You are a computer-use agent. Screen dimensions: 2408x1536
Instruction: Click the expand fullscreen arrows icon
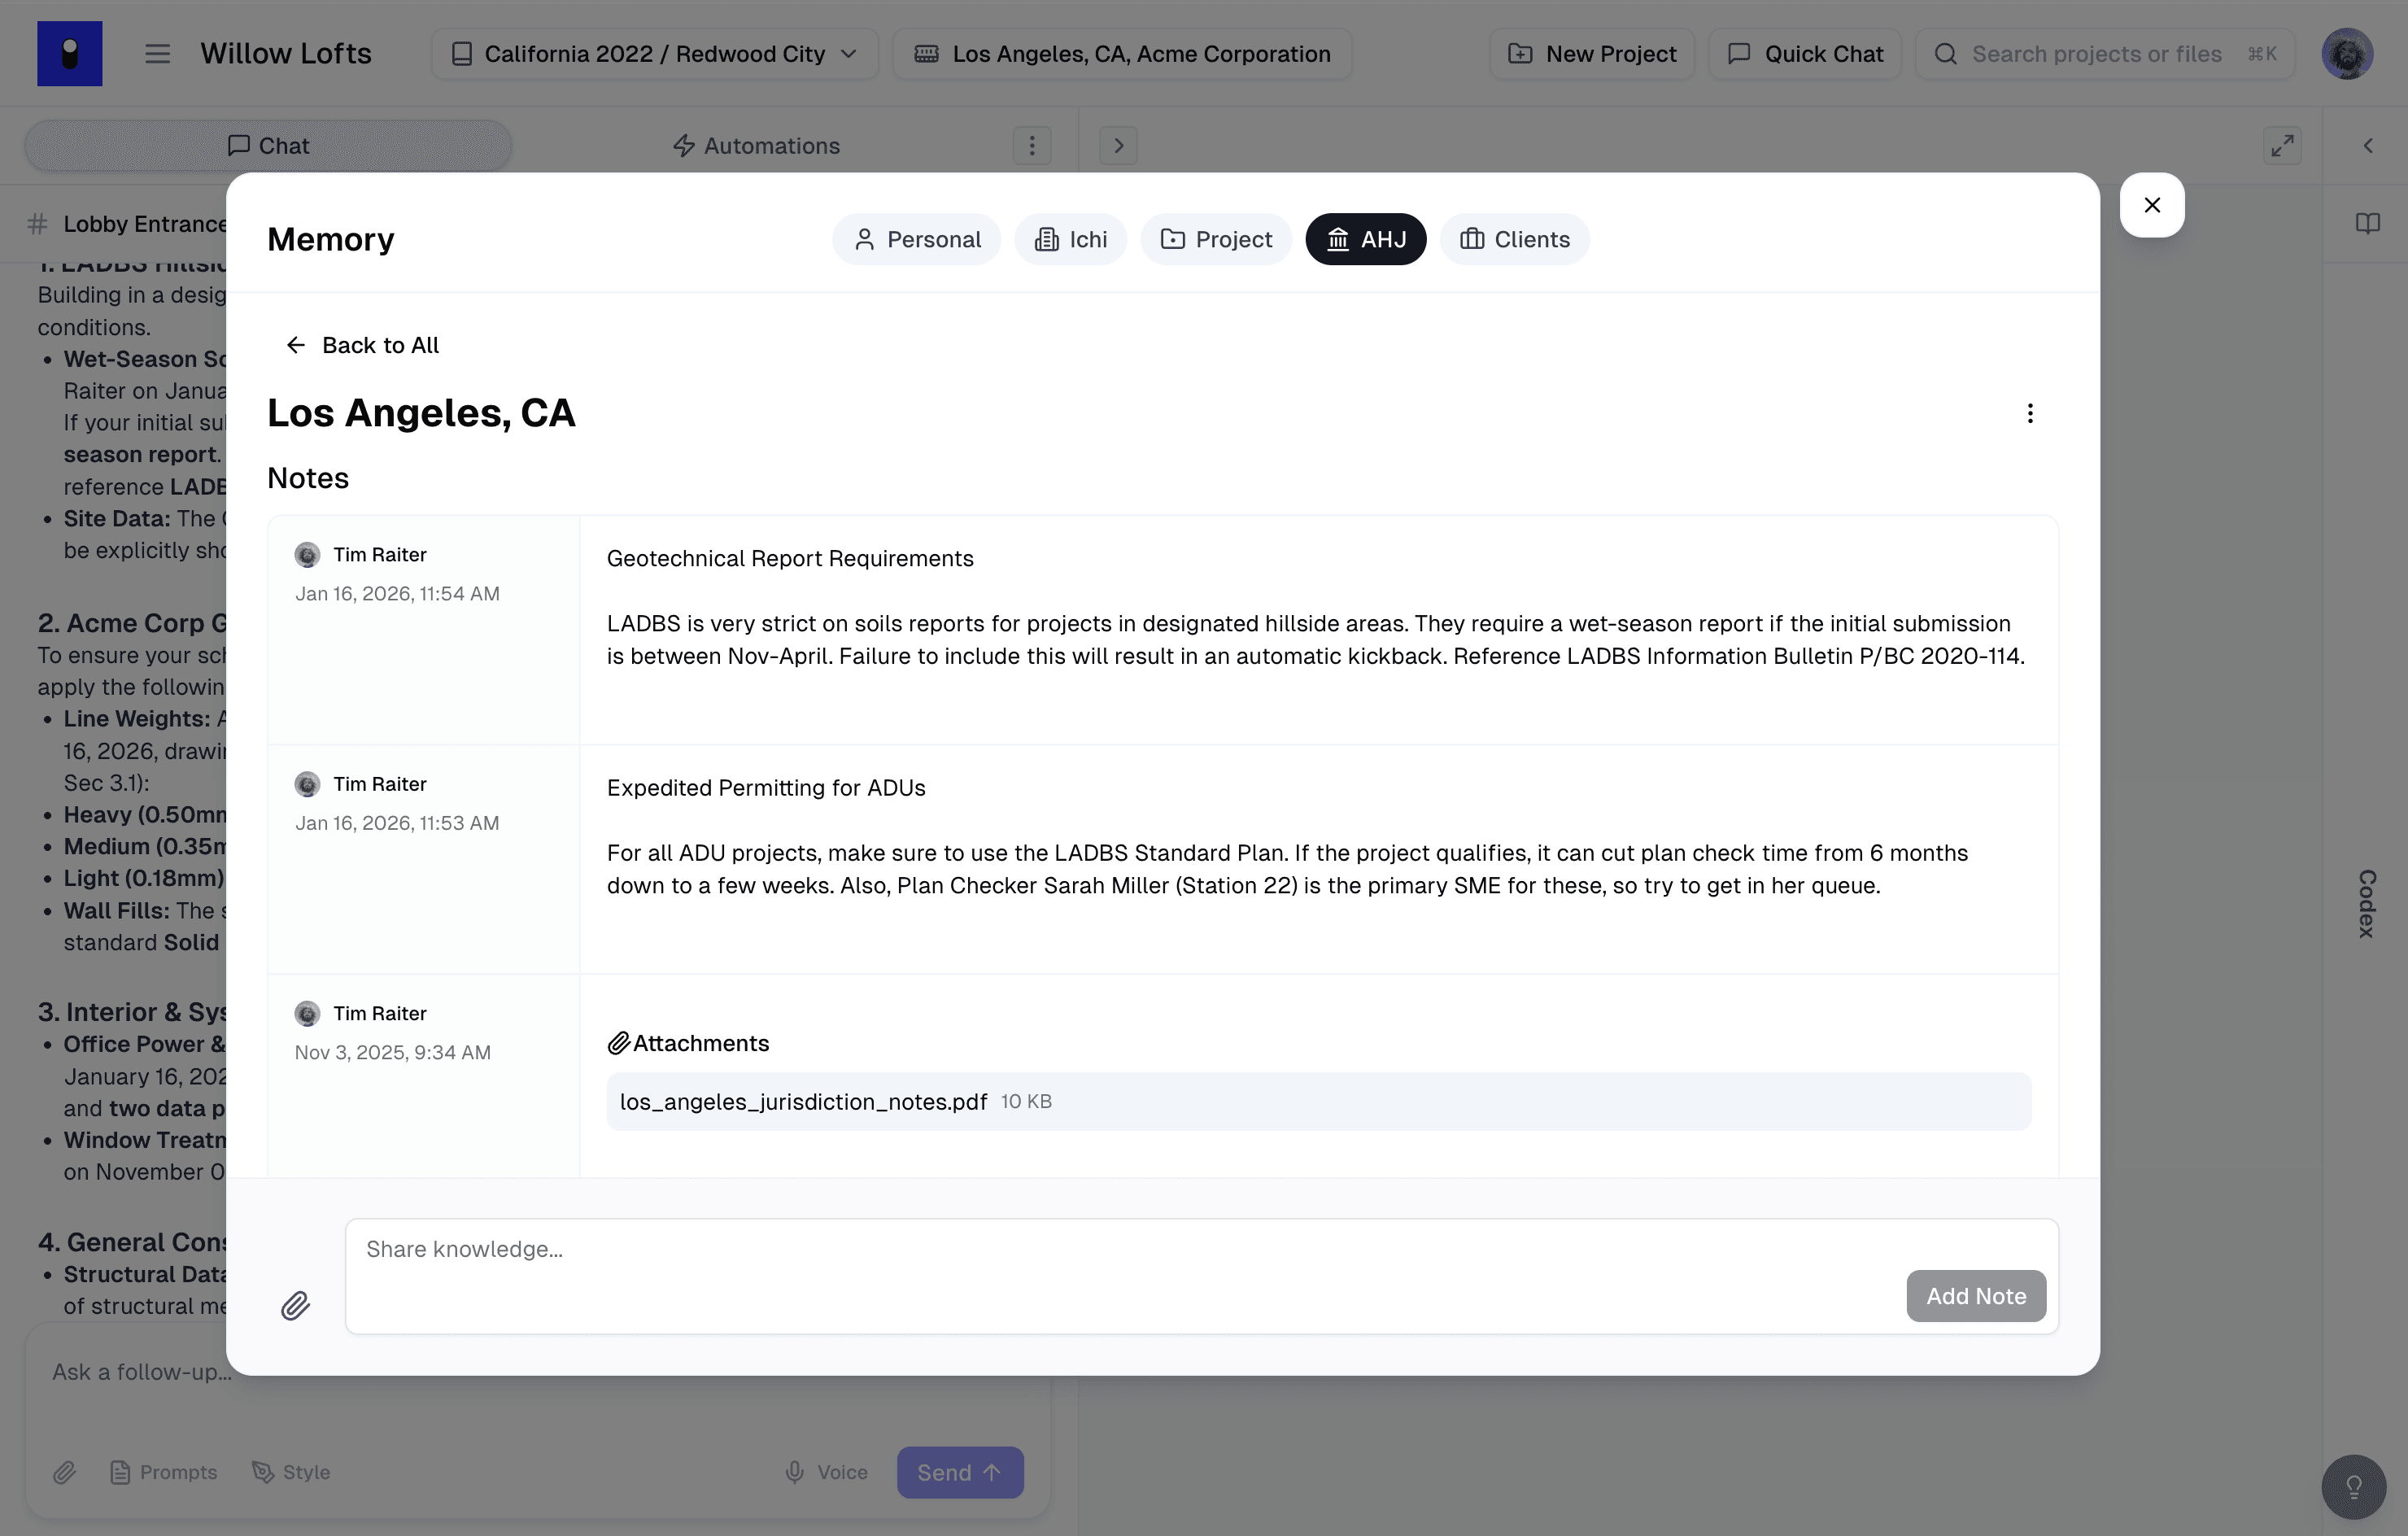pos(2281,146)
